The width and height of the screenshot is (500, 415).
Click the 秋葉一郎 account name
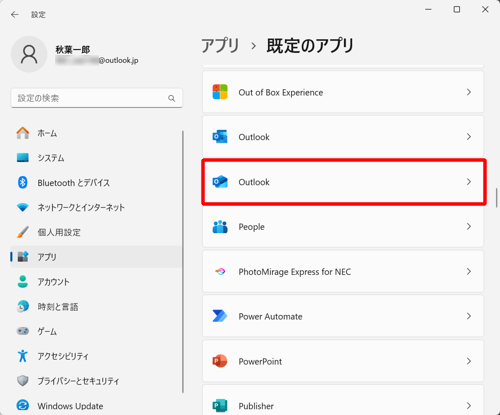pos(73,50)
